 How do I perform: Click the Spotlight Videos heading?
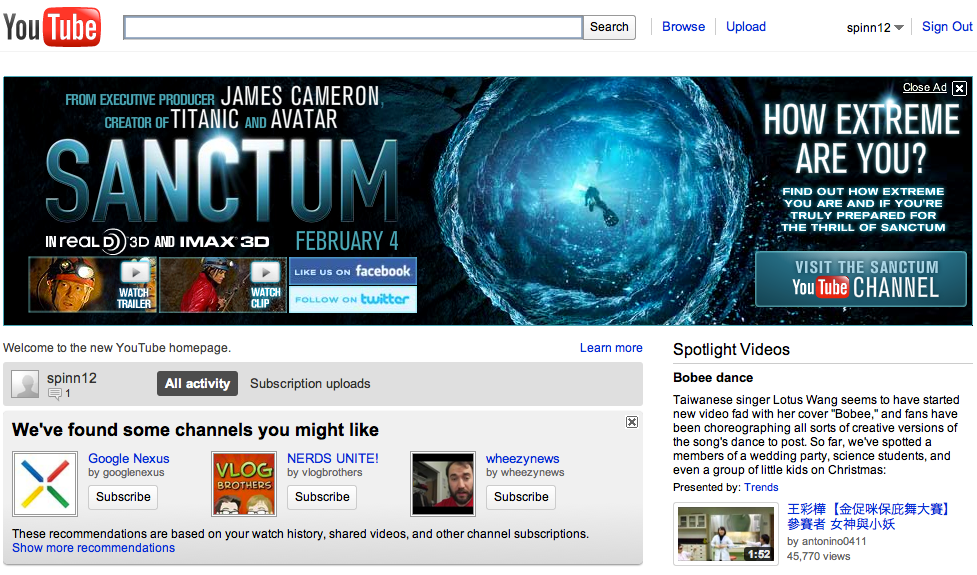point(732,349)
